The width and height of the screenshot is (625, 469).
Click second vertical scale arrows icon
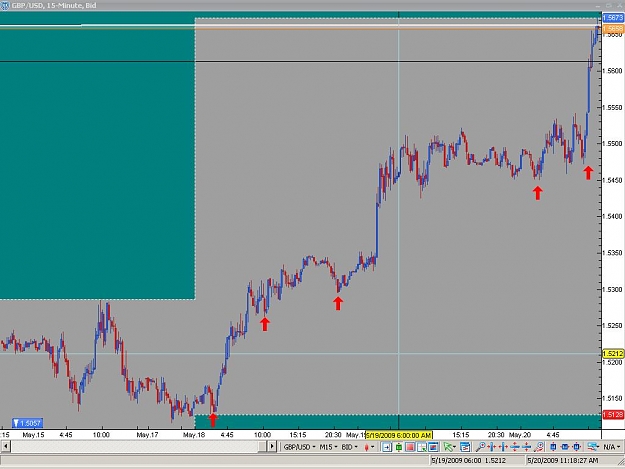click(x=527, y=447)
